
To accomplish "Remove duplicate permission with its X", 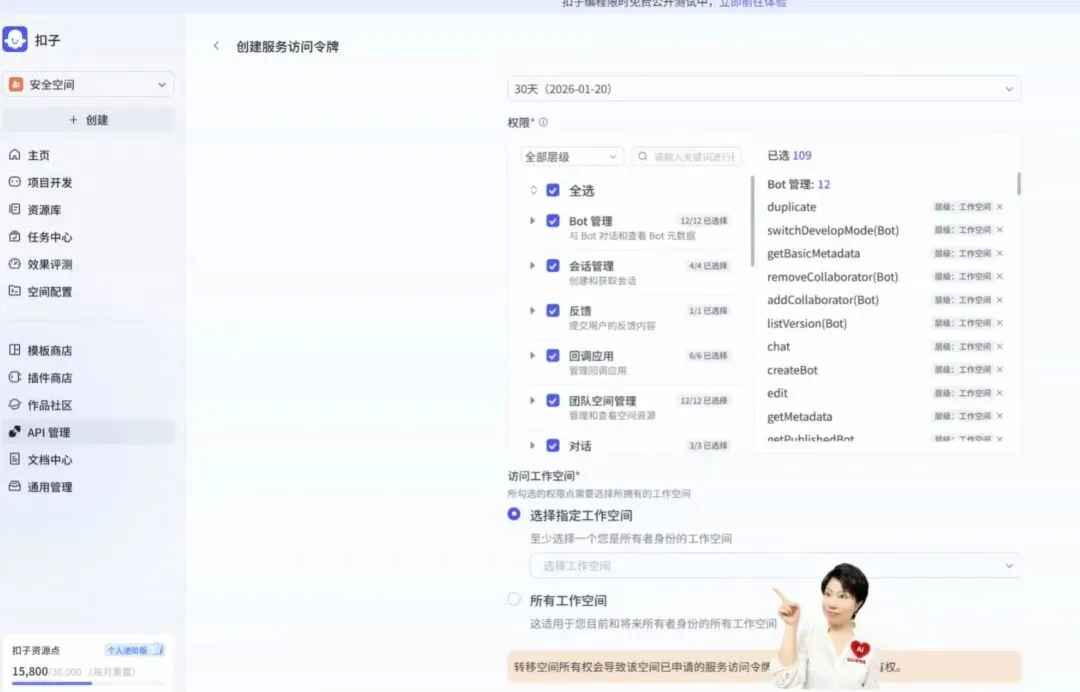I will (x=999, y=207).
